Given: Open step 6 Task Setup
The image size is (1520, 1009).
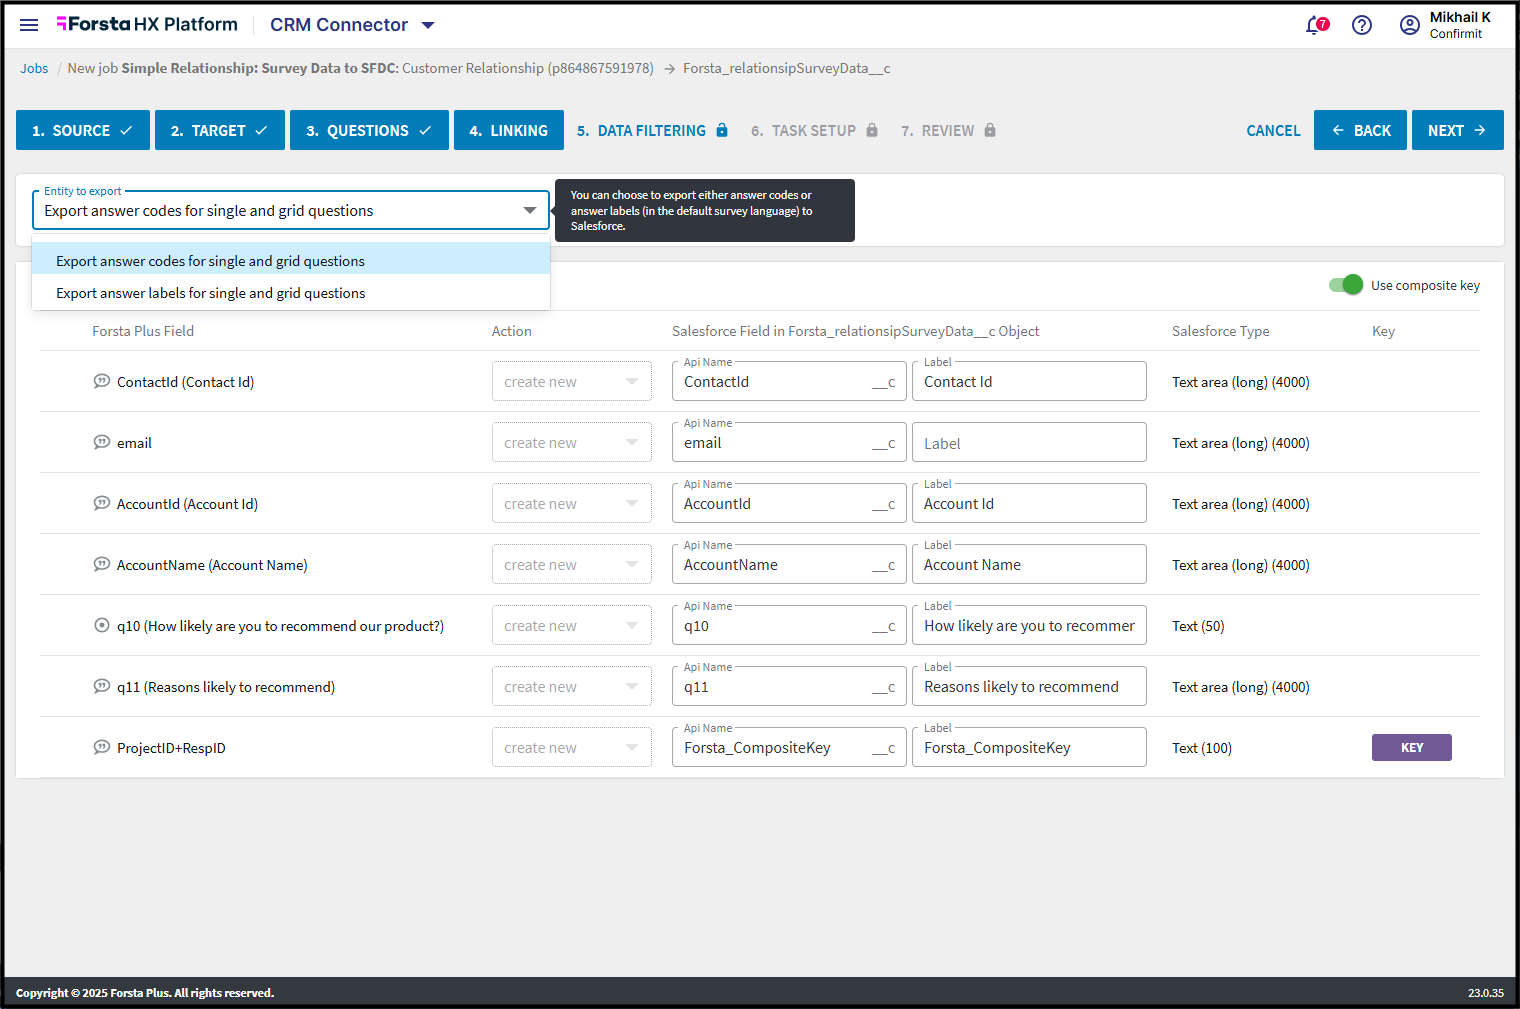Looking at the screenshot, I should click(x=814, y=130).
